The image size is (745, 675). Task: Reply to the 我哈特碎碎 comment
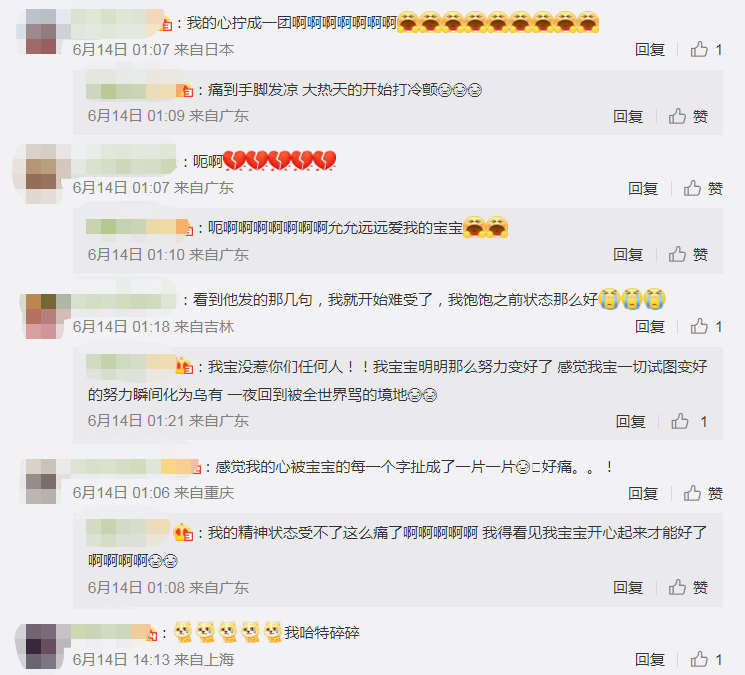[649, 660]
